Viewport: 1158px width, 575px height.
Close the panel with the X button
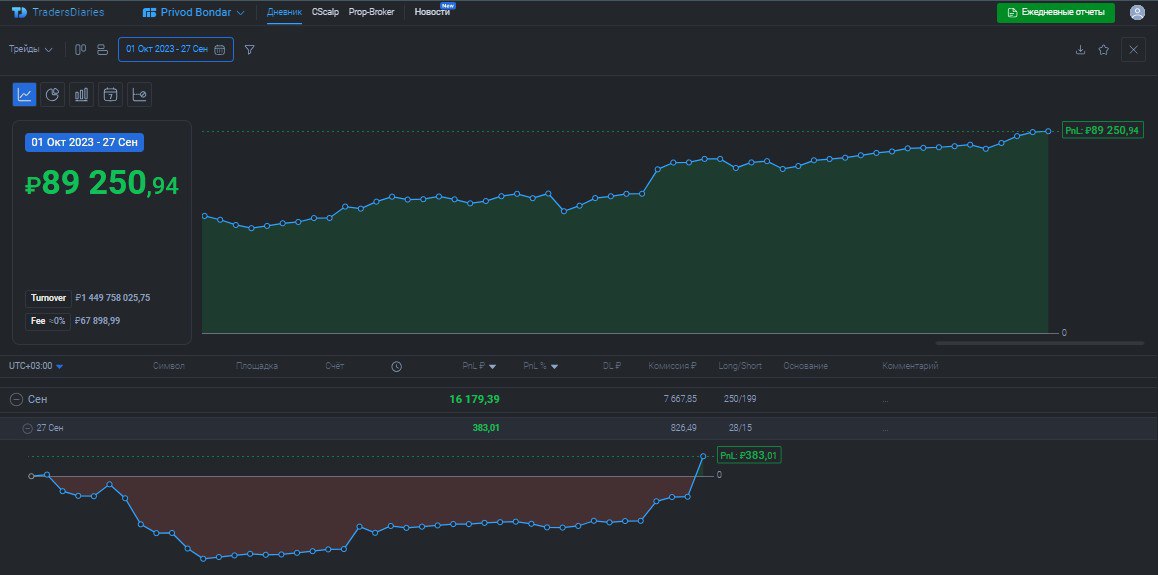pyautogui.click(x=1134, y=49)
